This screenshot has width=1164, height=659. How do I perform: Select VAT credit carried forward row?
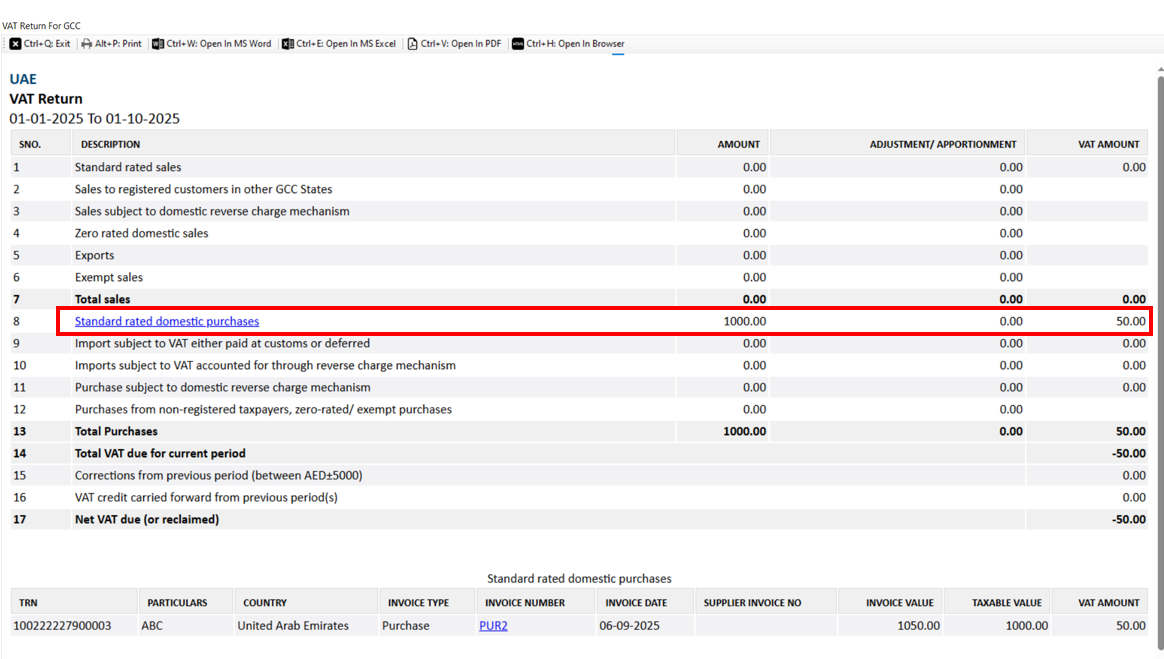[580, 497]
